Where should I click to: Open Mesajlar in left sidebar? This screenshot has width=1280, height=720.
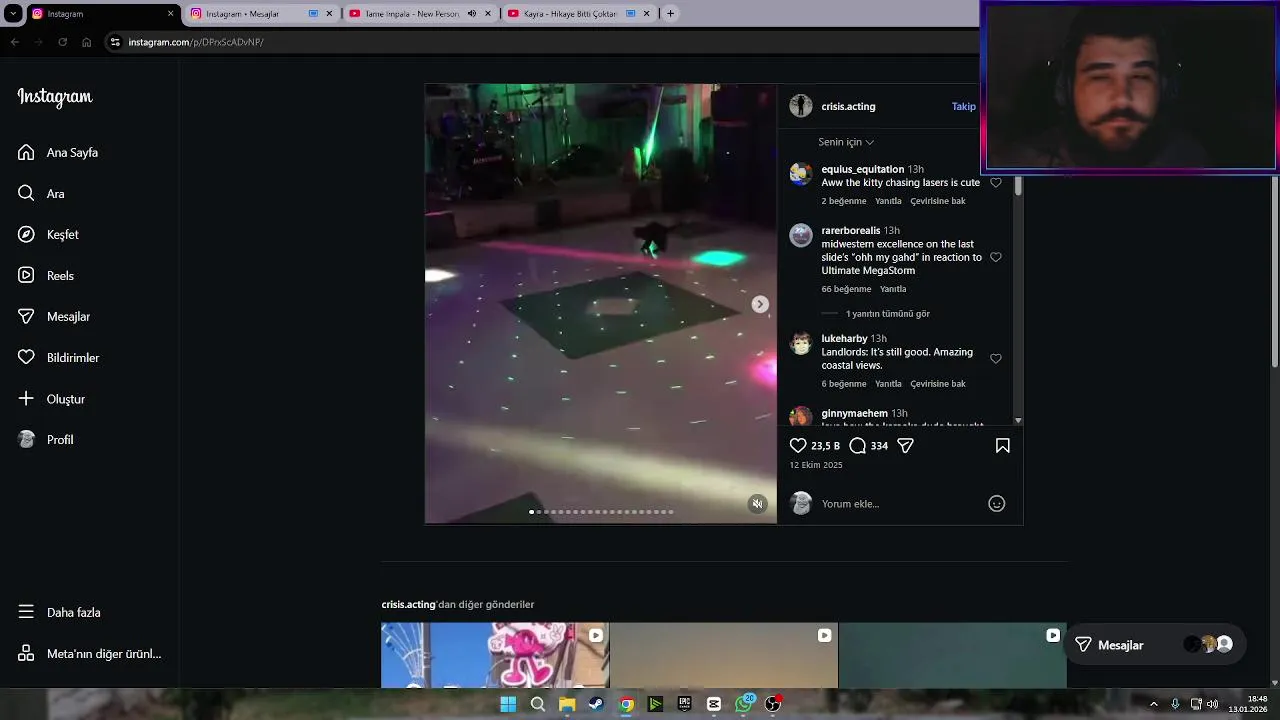pyautogui.click(x=54, y=316)
